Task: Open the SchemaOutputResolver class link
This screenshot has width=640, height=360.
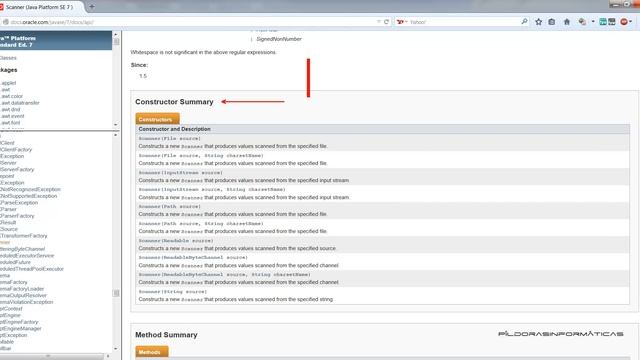Action: pyautogui.click(x=23, y=296)
